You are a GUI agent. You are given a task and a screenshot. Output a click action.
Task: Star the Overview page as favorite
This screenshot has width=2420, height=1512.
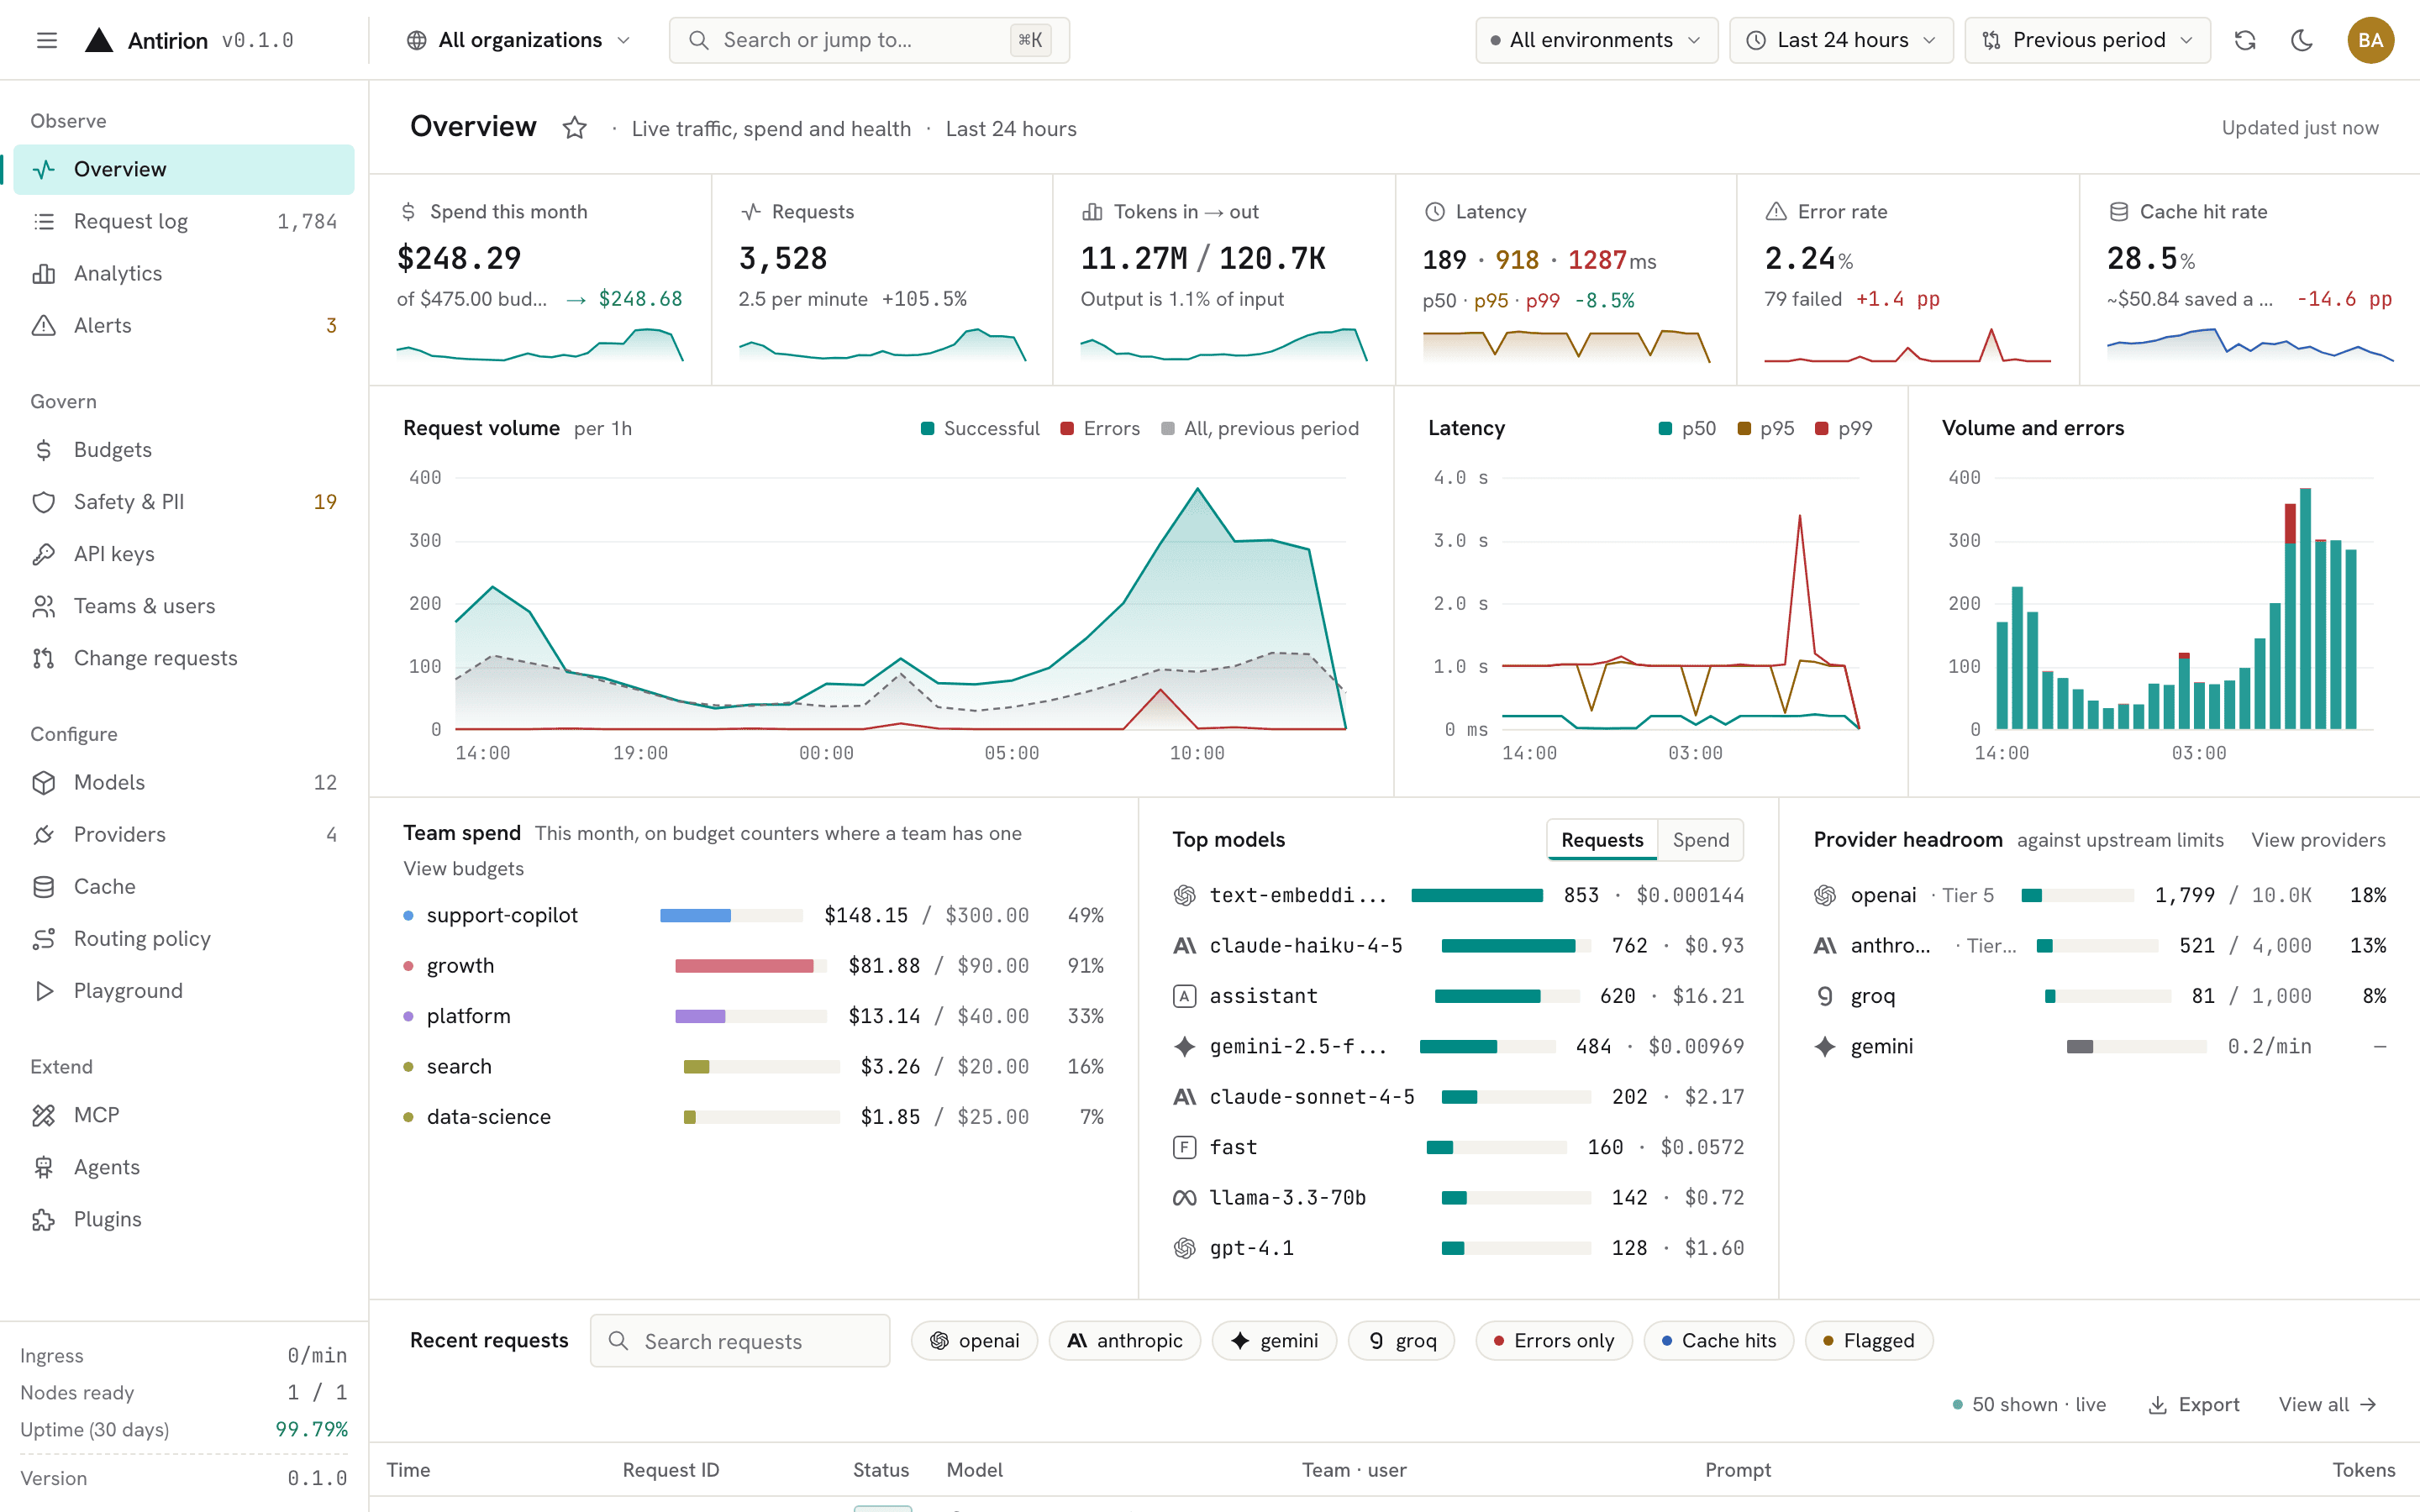574,128
